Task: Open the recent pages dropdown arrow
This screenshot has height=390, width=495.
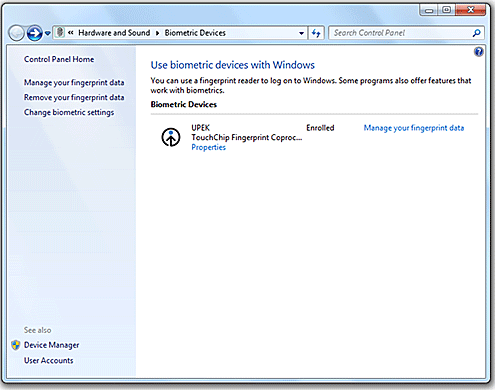Action: point(48,33)
